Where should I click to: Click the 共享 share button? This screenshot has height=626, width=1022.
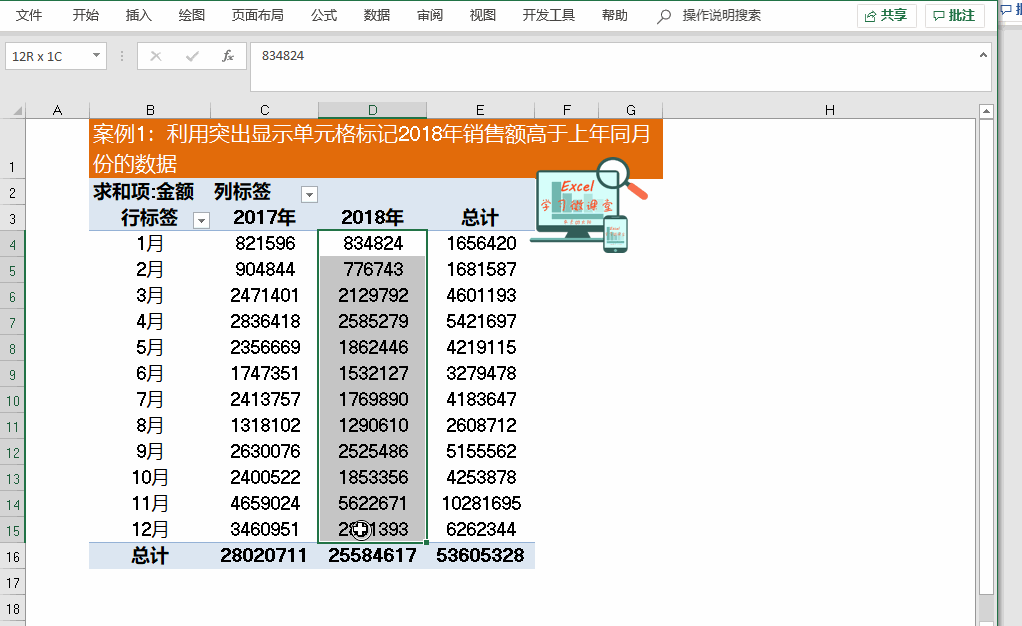pos(886,16)
